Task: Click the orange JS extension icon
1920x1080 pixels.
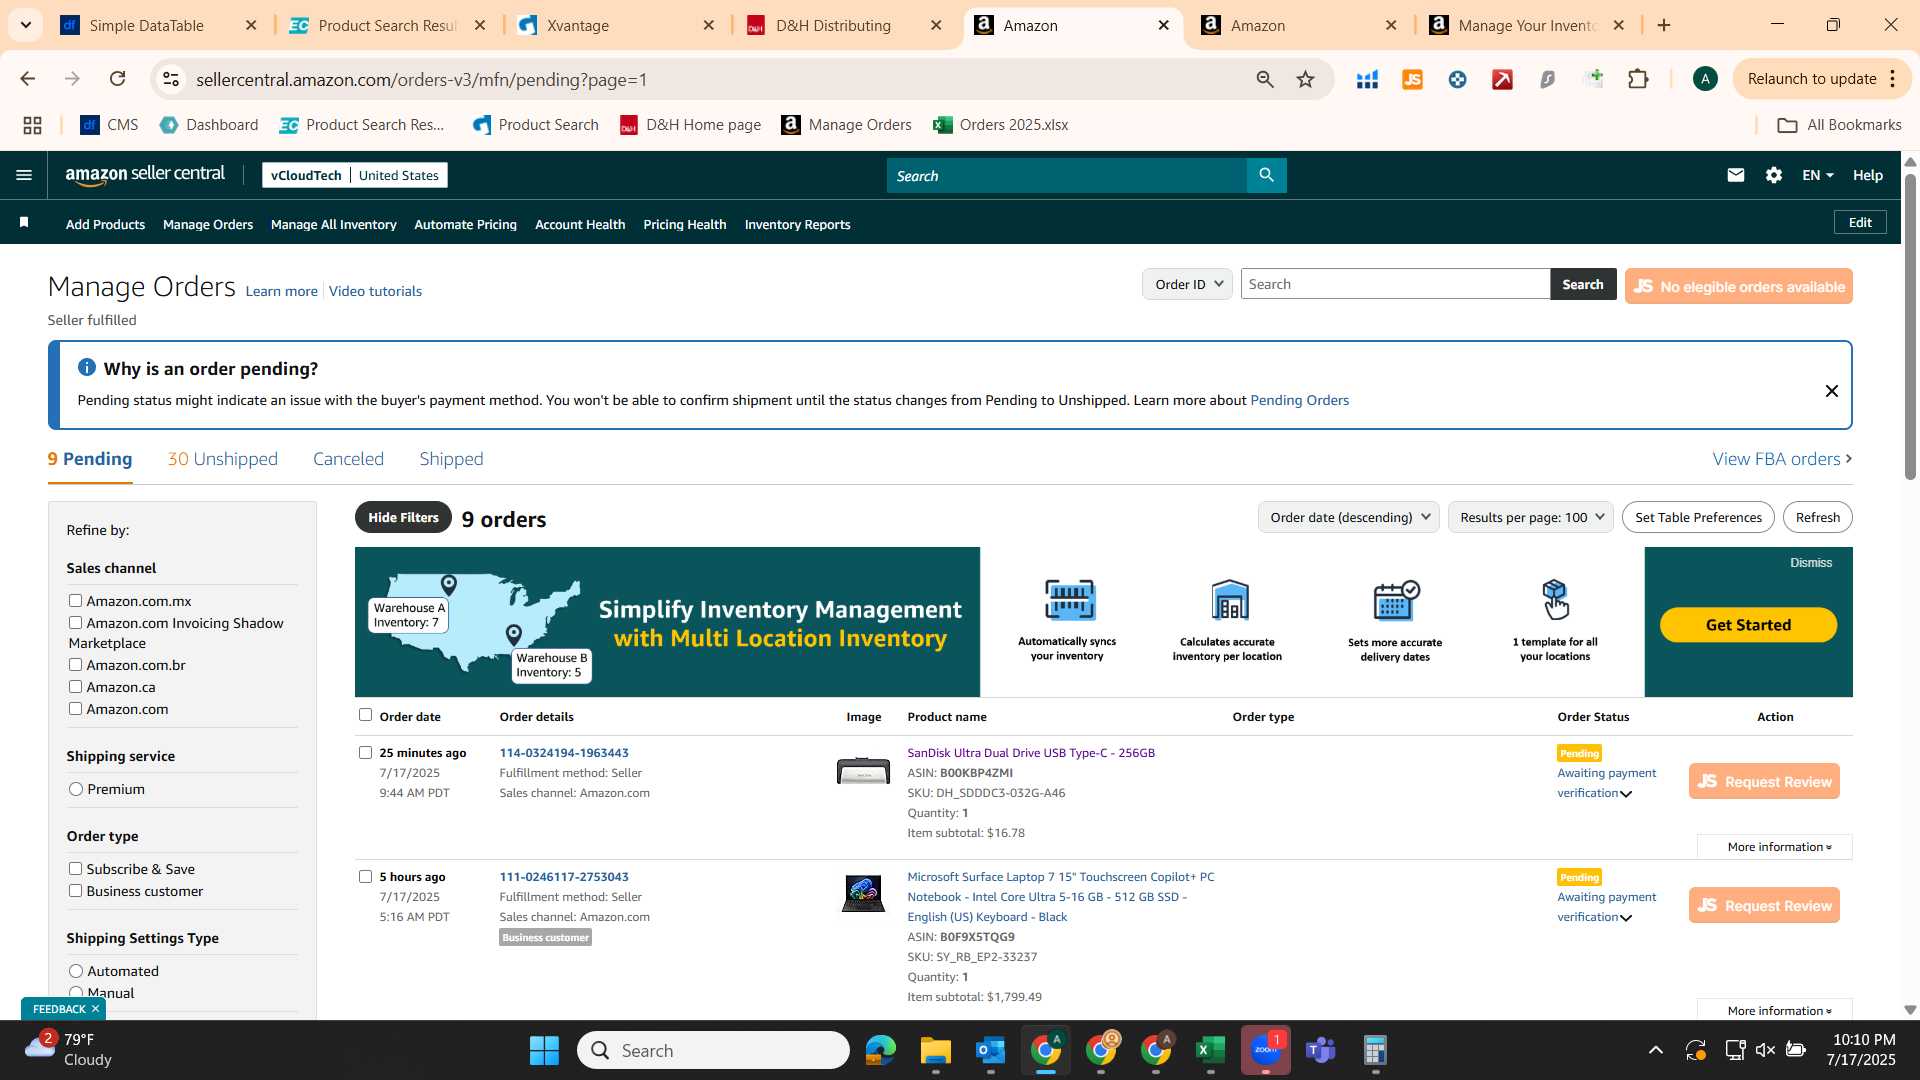Action: point(1412,79)
